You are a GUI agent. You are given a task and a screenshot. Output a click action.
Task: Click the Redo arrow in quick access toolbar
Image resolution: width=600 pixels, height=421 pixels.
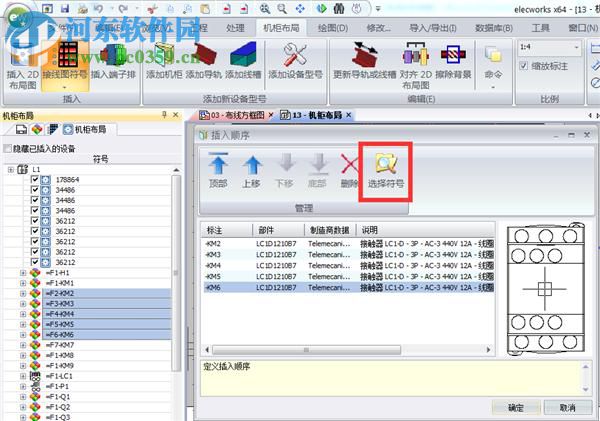123,8
